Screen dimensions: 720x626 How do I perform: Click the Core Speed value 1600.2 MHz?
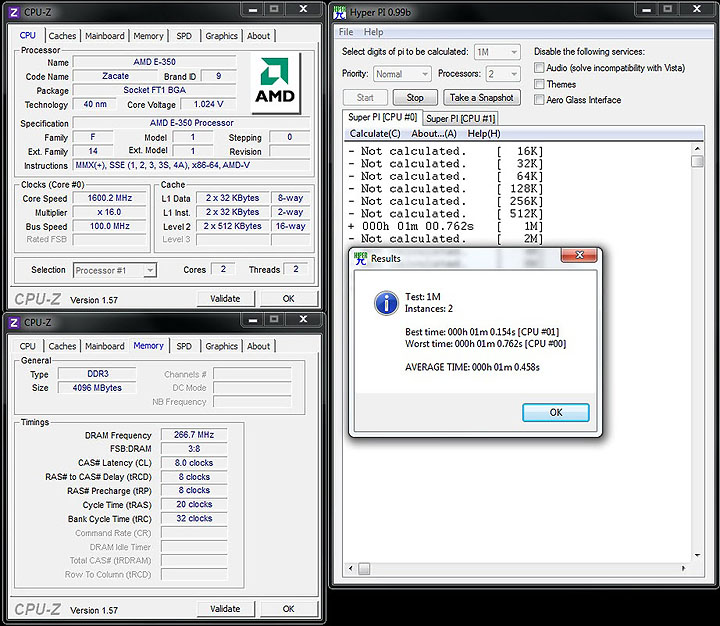(110, 198)
